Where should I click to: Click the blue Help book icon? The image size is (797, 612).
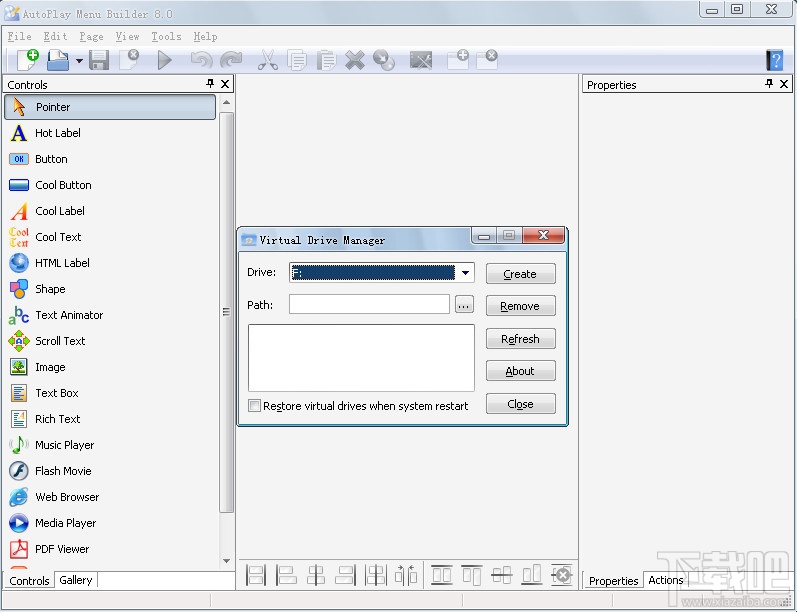pyautogui.click(x=775, y=60)
